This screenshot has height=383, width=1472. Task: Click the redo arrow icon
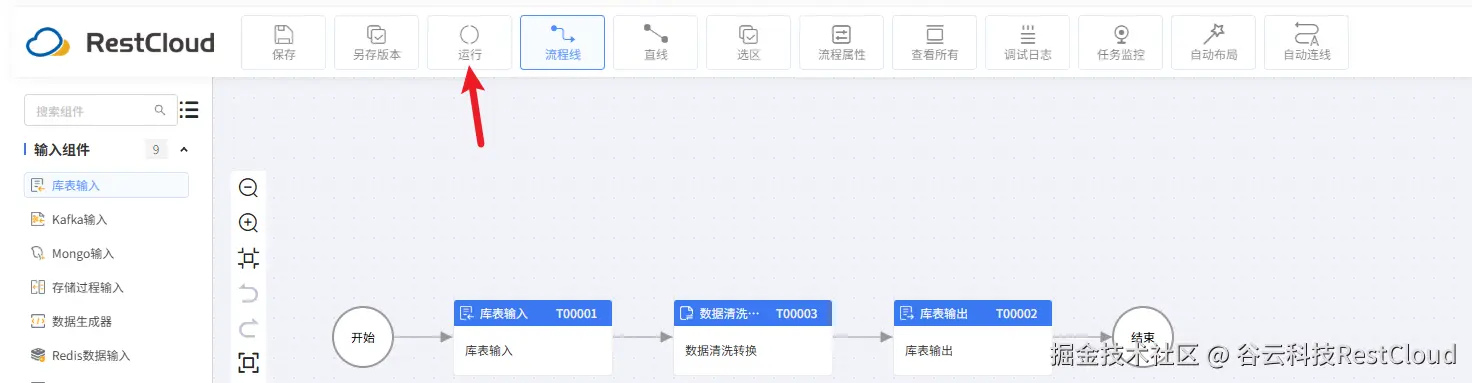tap(249, 328)
